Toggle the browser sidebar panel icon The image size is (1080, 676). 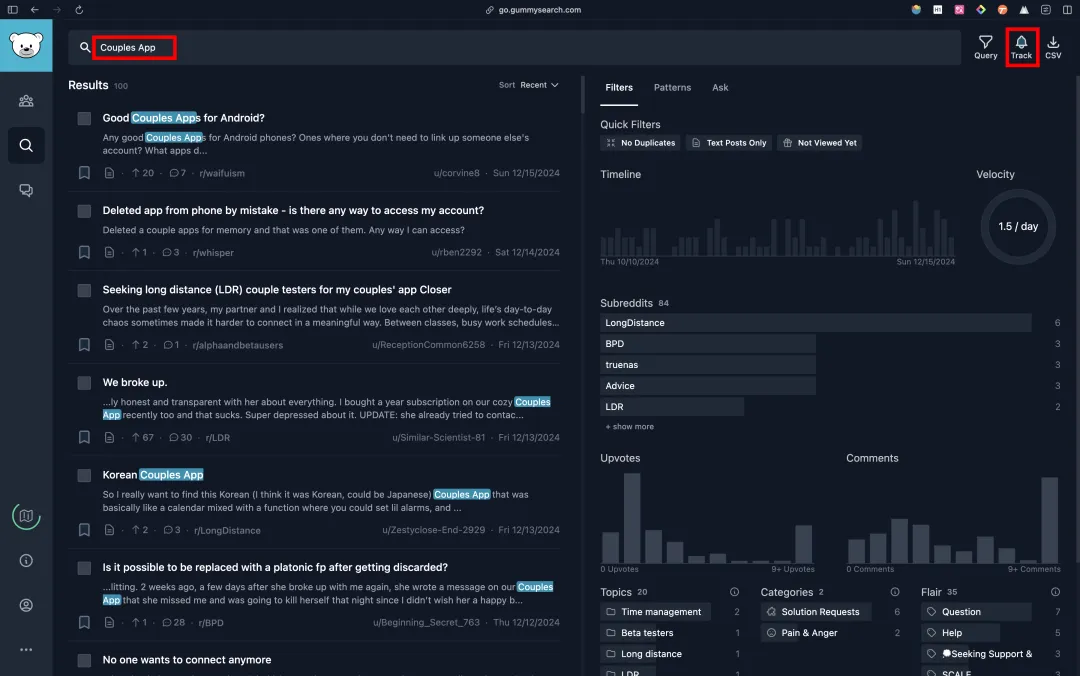pyautogui.click(x=12, y=10)
